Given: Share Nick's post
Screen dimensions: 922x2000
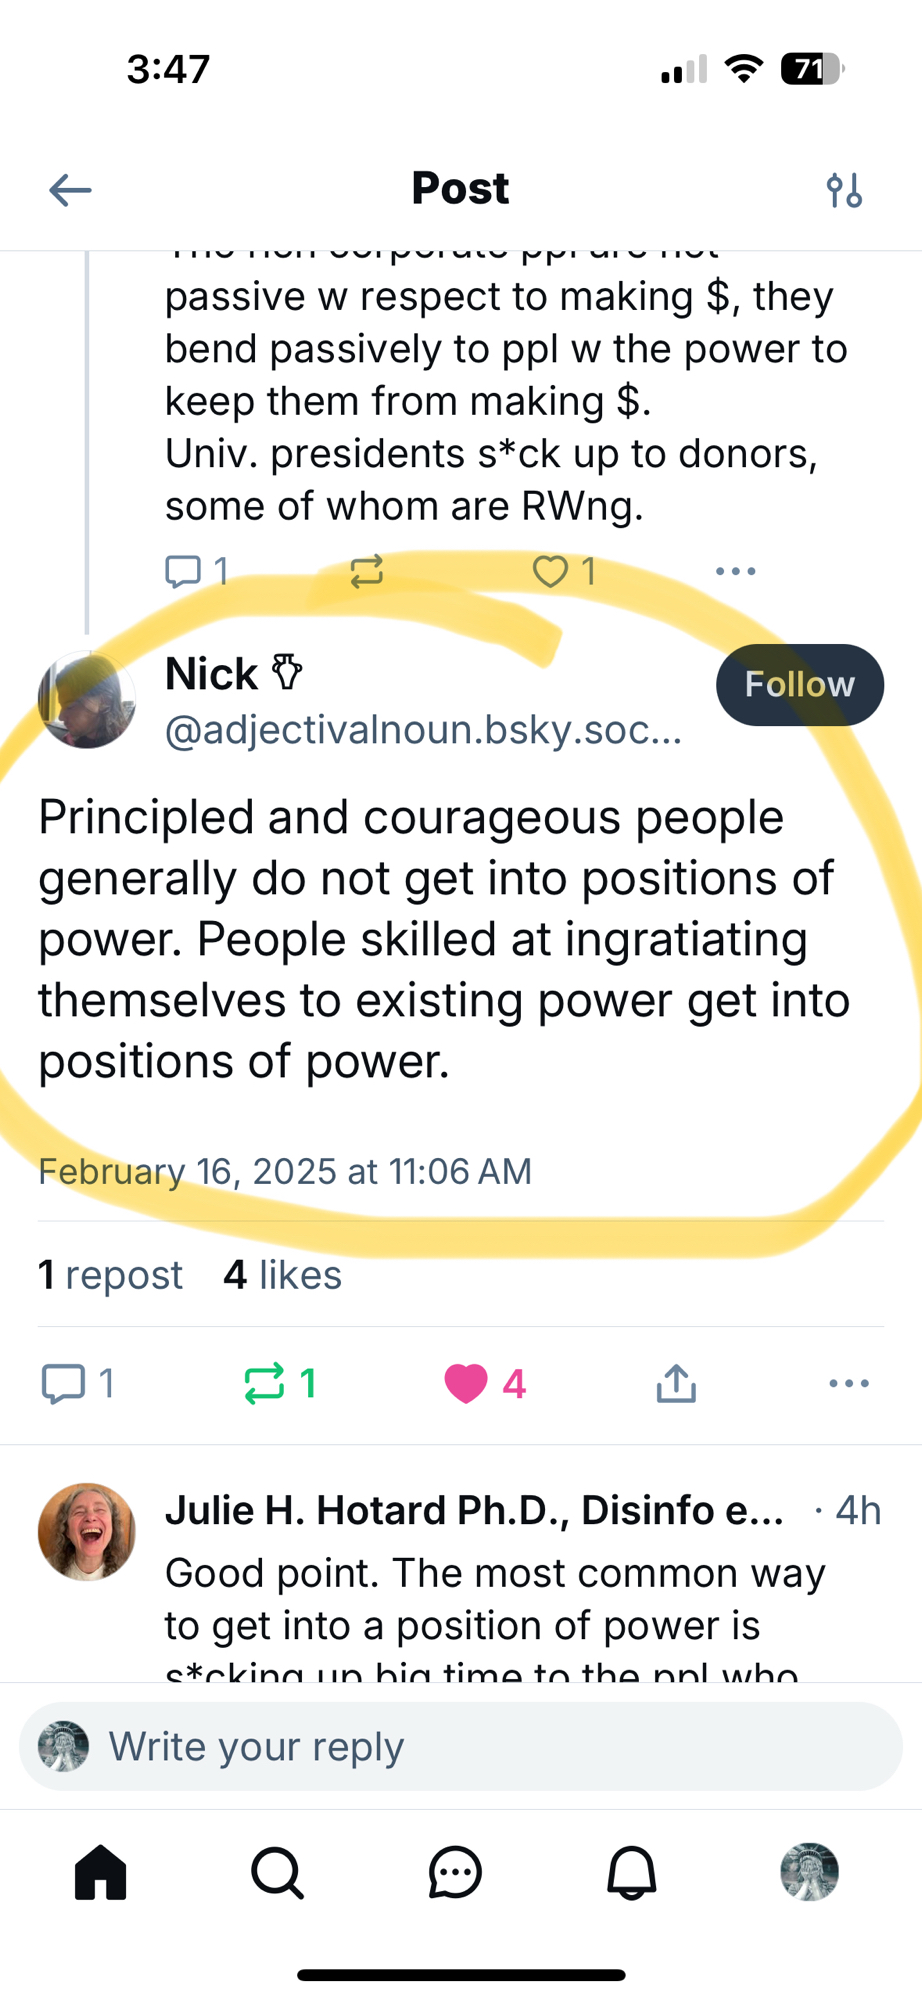Looking at the screenshot, I should tap(676, 1384).
